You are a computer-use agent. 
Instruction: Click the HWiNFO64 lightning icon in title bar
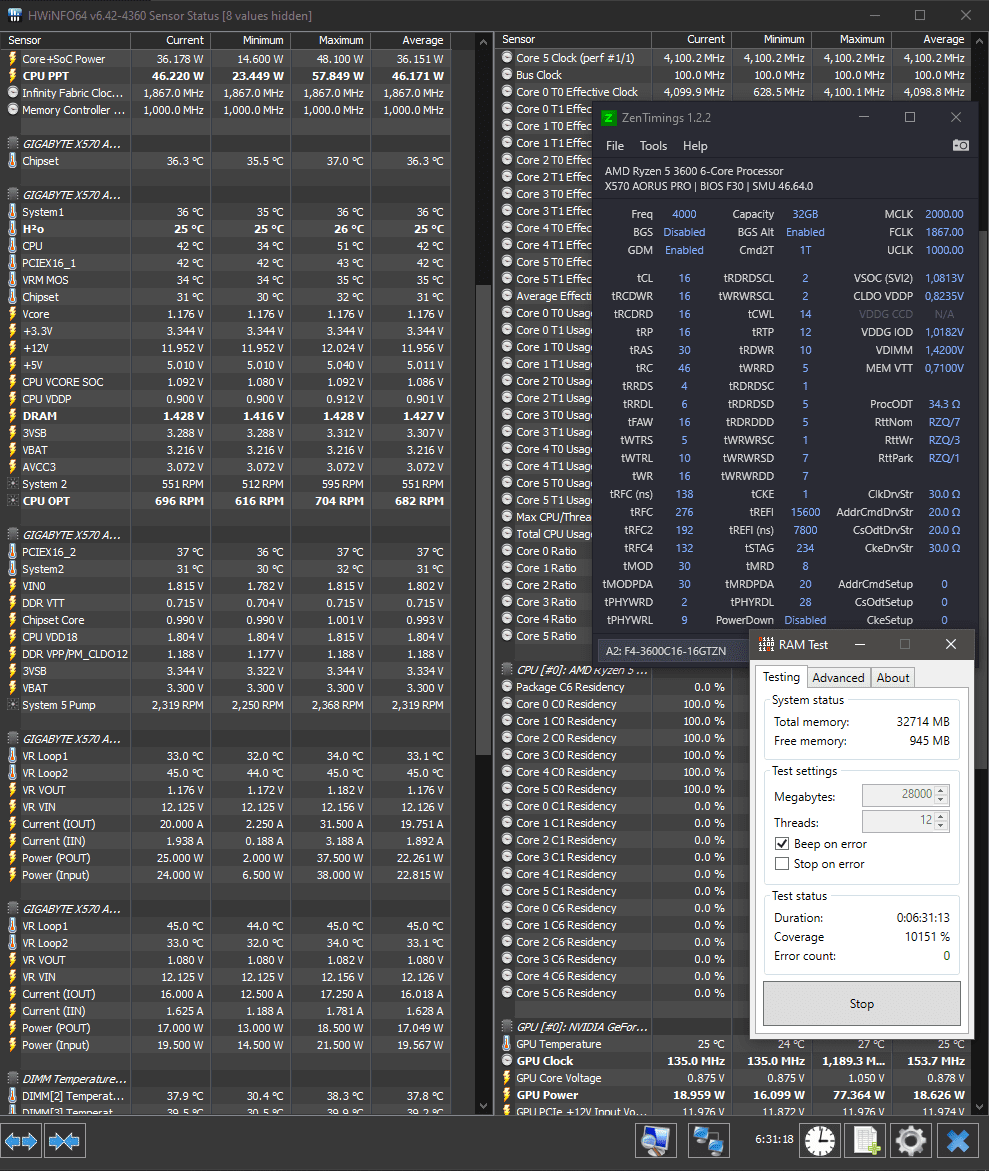tap(13, 15)
